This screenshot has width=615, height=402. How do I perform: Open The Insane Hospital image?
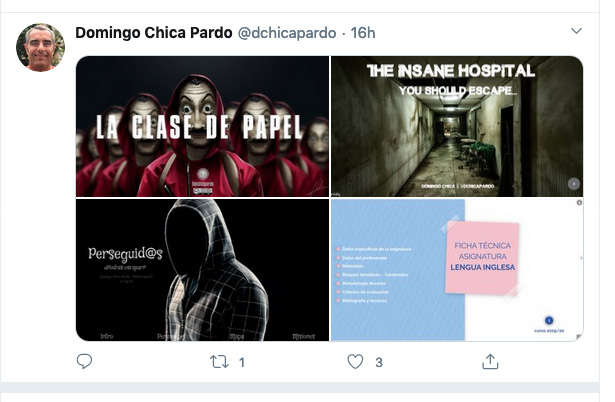tap(457, 126)
